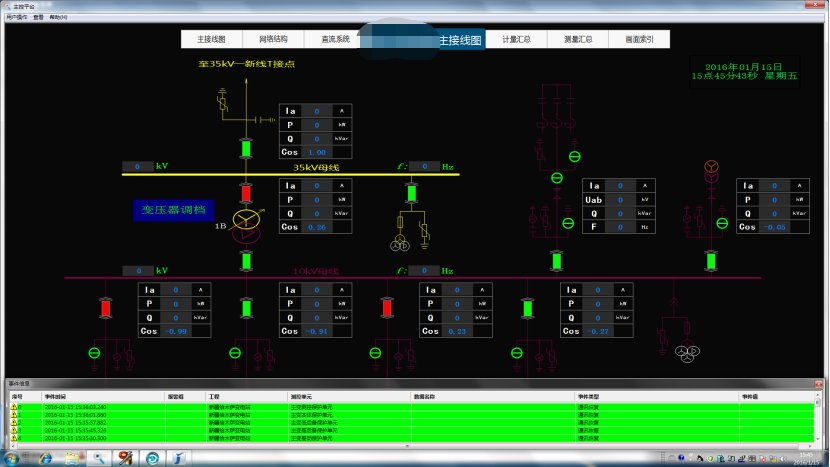Click the grounding switch under the Cos 0.23 feeder
Screen dimensions: 830x467
click(x=375, y=353)
